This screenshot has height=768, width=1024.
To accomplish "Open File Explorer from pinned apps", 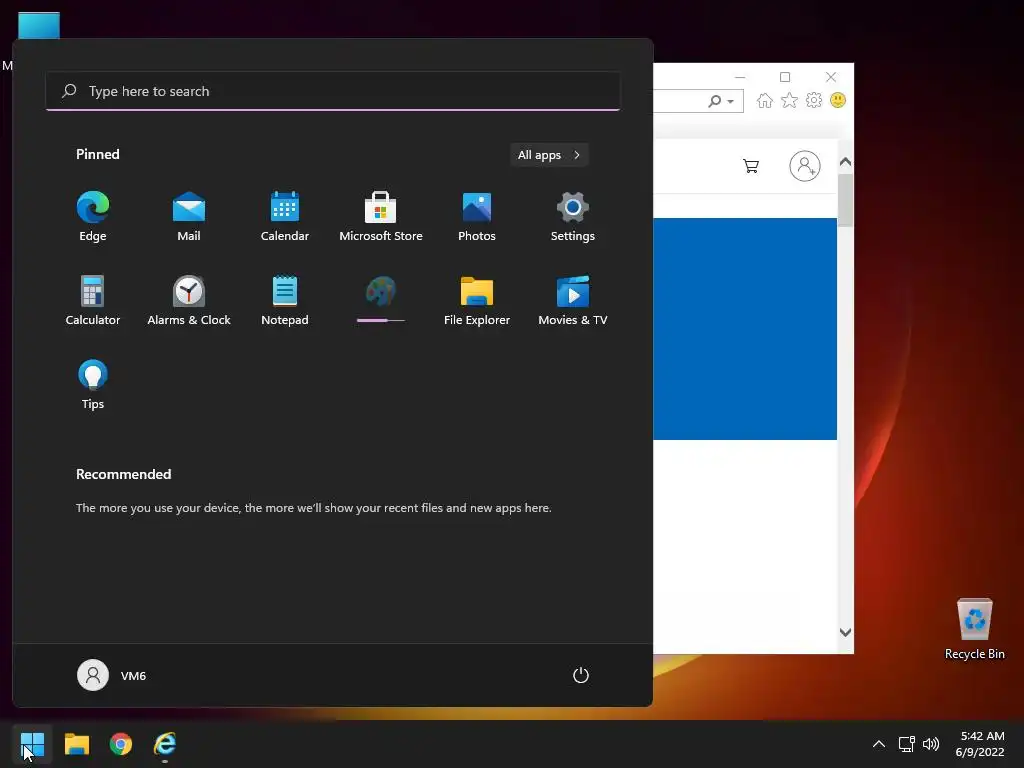I will click(x=477, y=300).
